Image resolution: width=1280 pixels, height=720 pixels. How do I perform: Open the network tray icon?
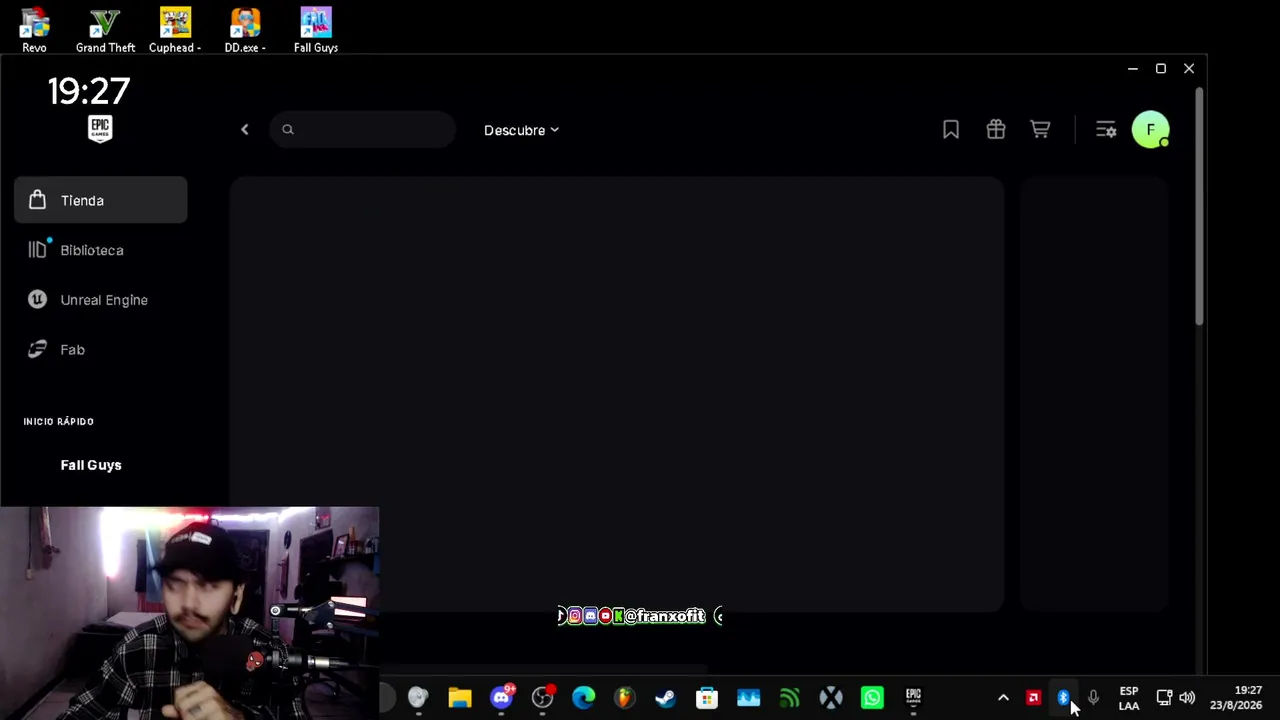pyautogui.click(x=1164, y=698)
